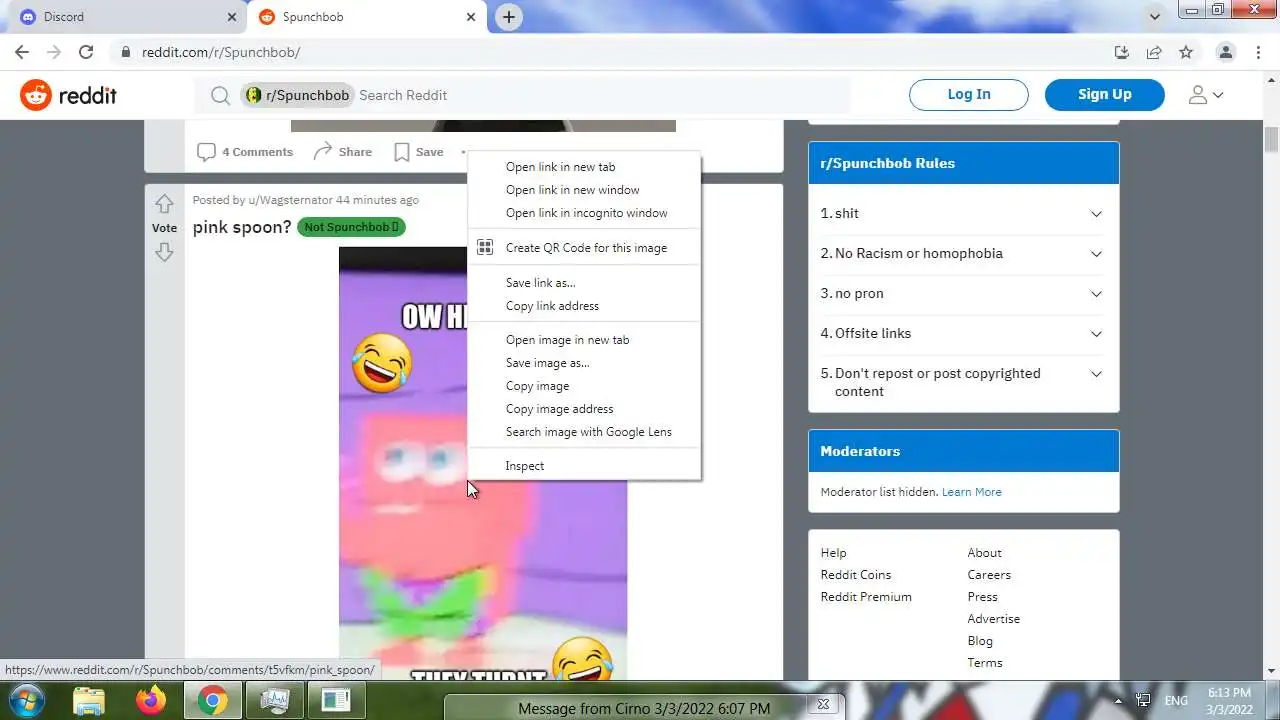Open the pink spoon? post title
This screenshot has width=1280, height=720.
[242, 227]
